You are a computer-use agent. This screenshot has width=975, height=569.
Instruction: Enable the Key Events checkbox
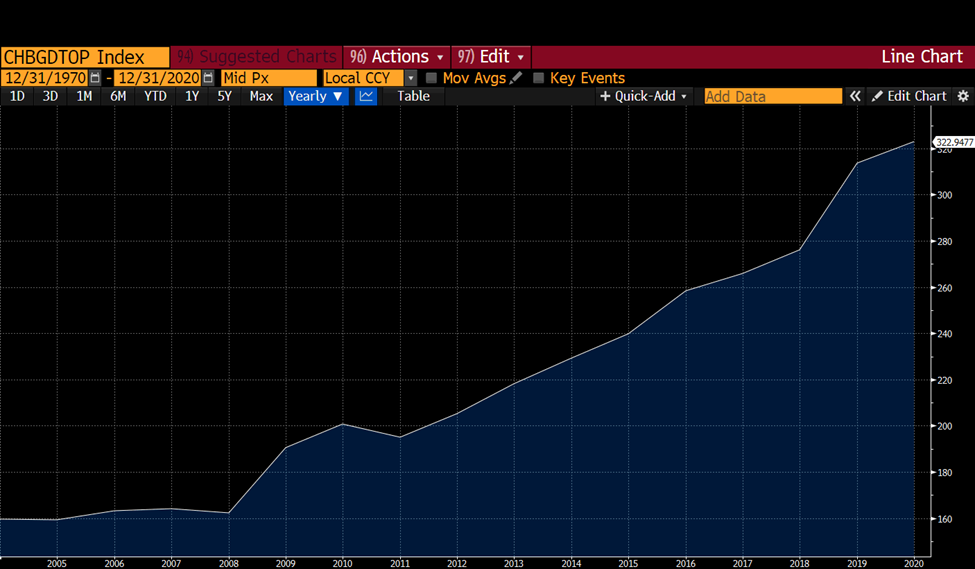pyautogui.click(x=538, y=78)
